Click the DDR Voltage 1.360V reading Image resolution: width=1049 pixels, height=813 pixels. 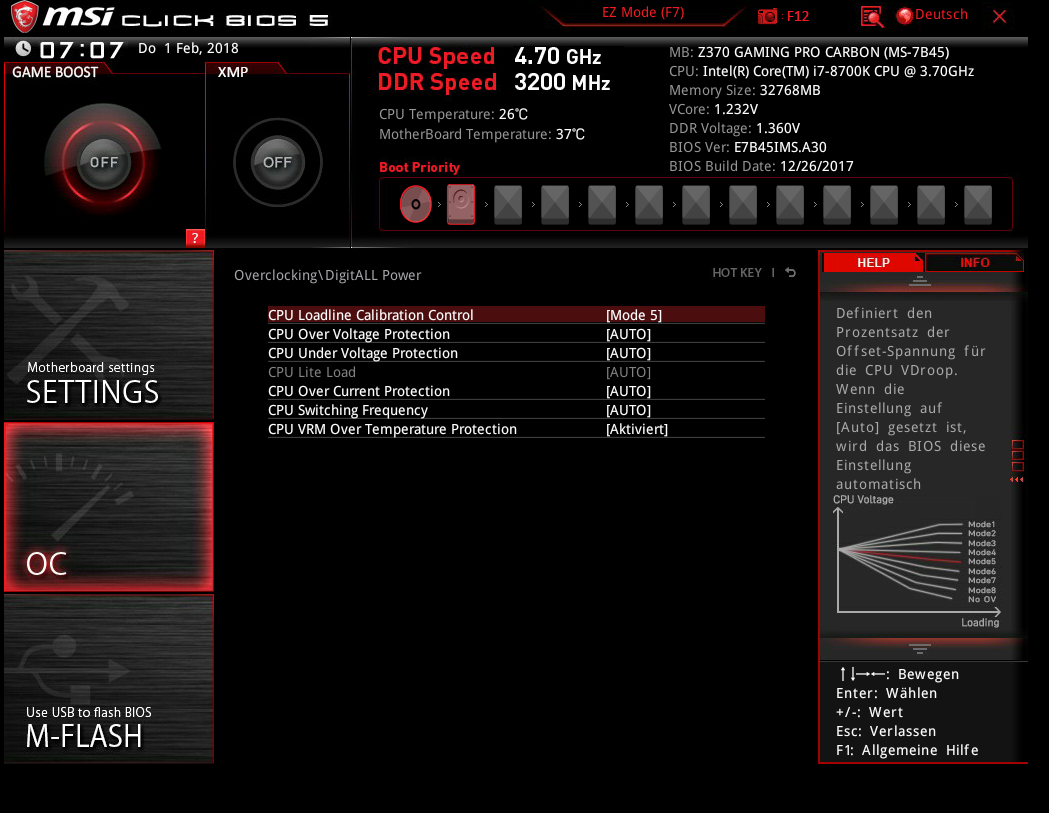[735, 128]
